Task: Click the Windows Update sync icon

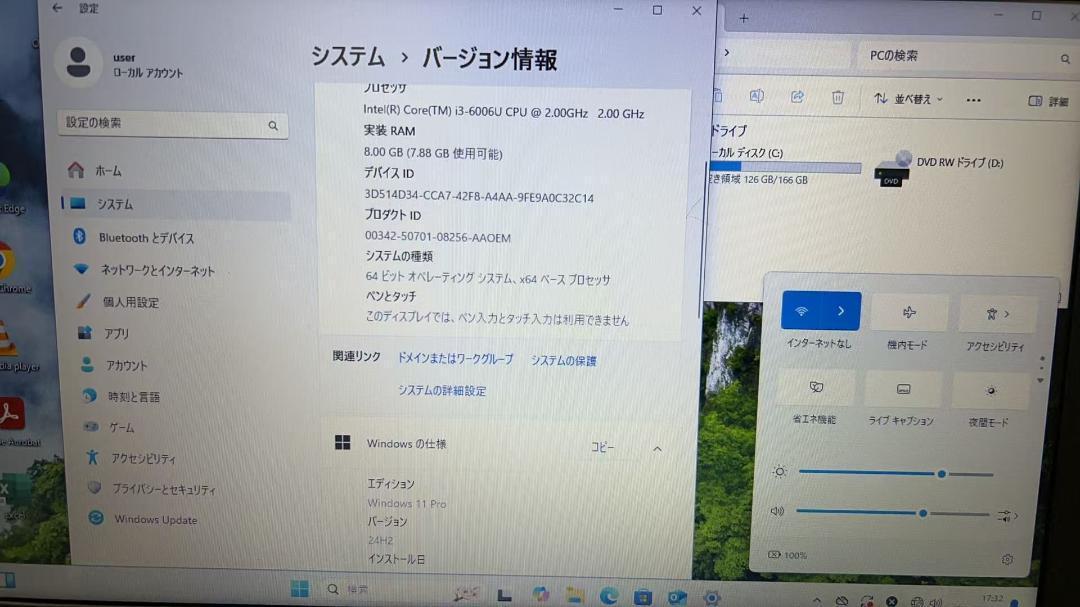Action: pos(96,518)
